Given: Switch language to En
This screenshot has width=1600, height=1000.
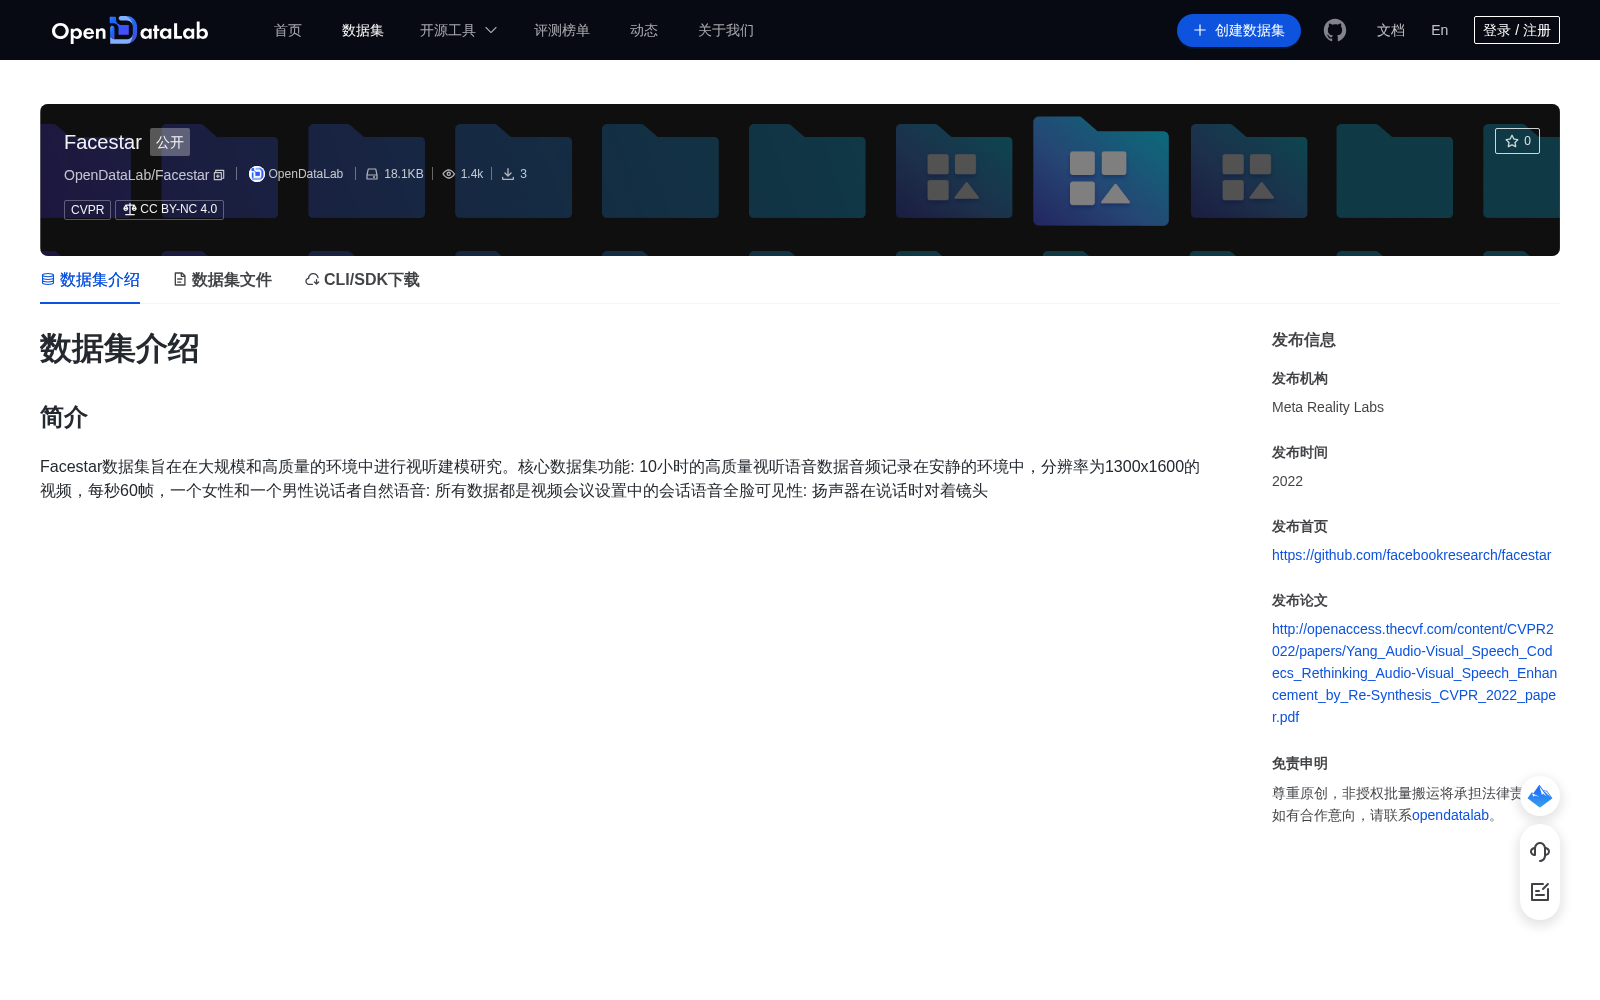Looking at the screenshot, I should coord(1439,30).
